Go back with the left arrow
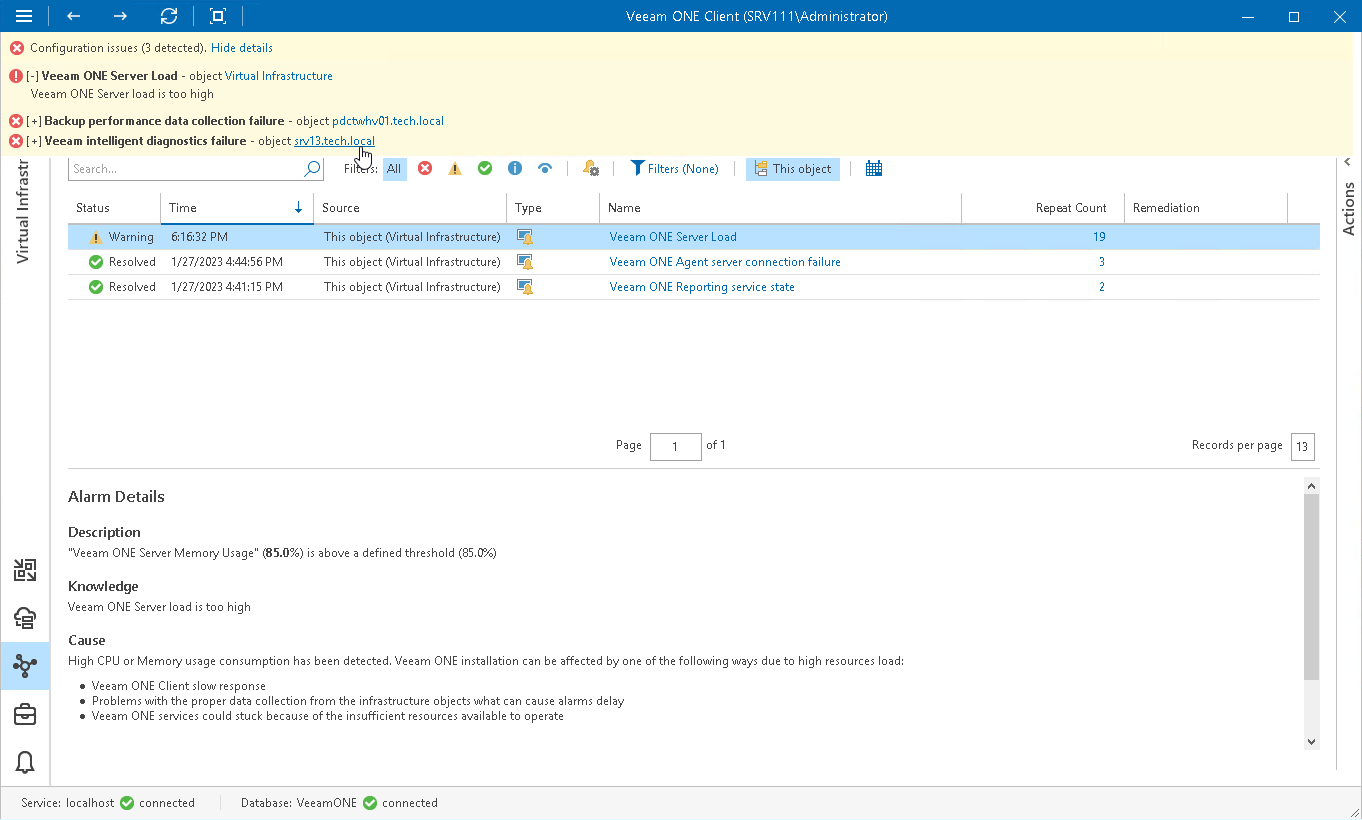The width and height of the screenshot is (1362, 820). pos(73,16)
